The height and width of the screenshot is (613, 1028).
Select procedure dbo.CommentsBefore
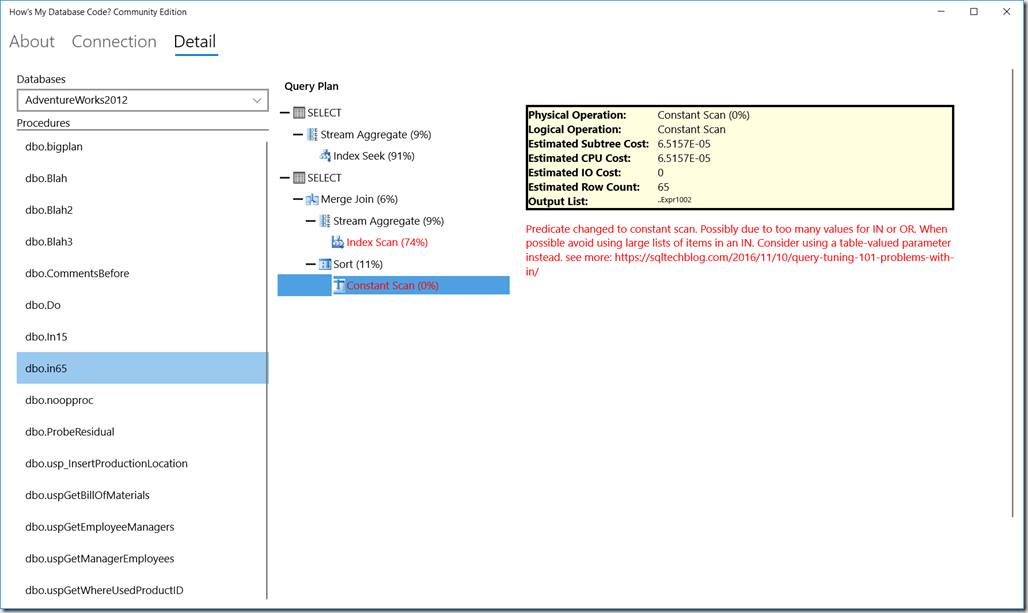click(142, 273)
